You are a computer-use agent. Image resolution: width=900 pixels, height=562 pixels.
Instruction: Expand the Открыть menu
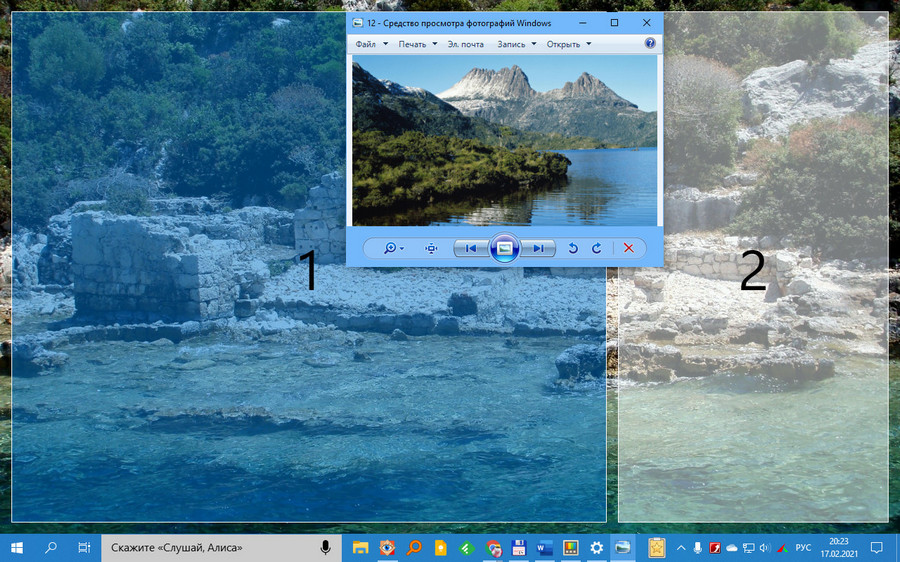coord(568,44)
